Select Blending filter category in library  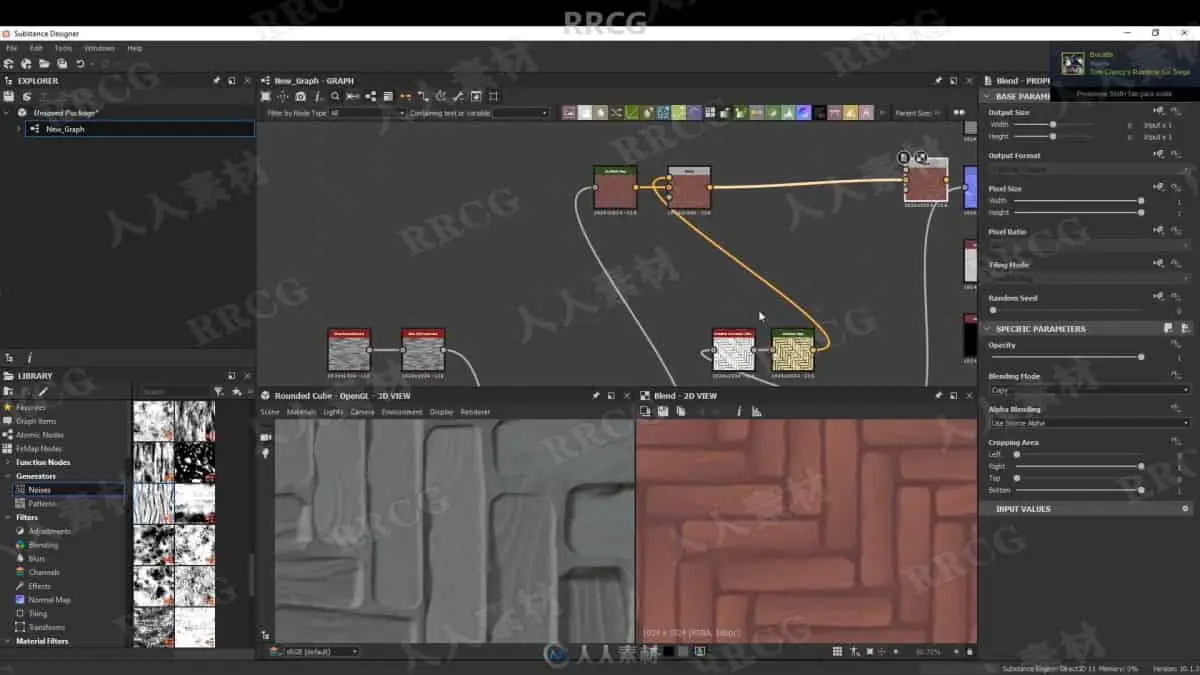43,545
